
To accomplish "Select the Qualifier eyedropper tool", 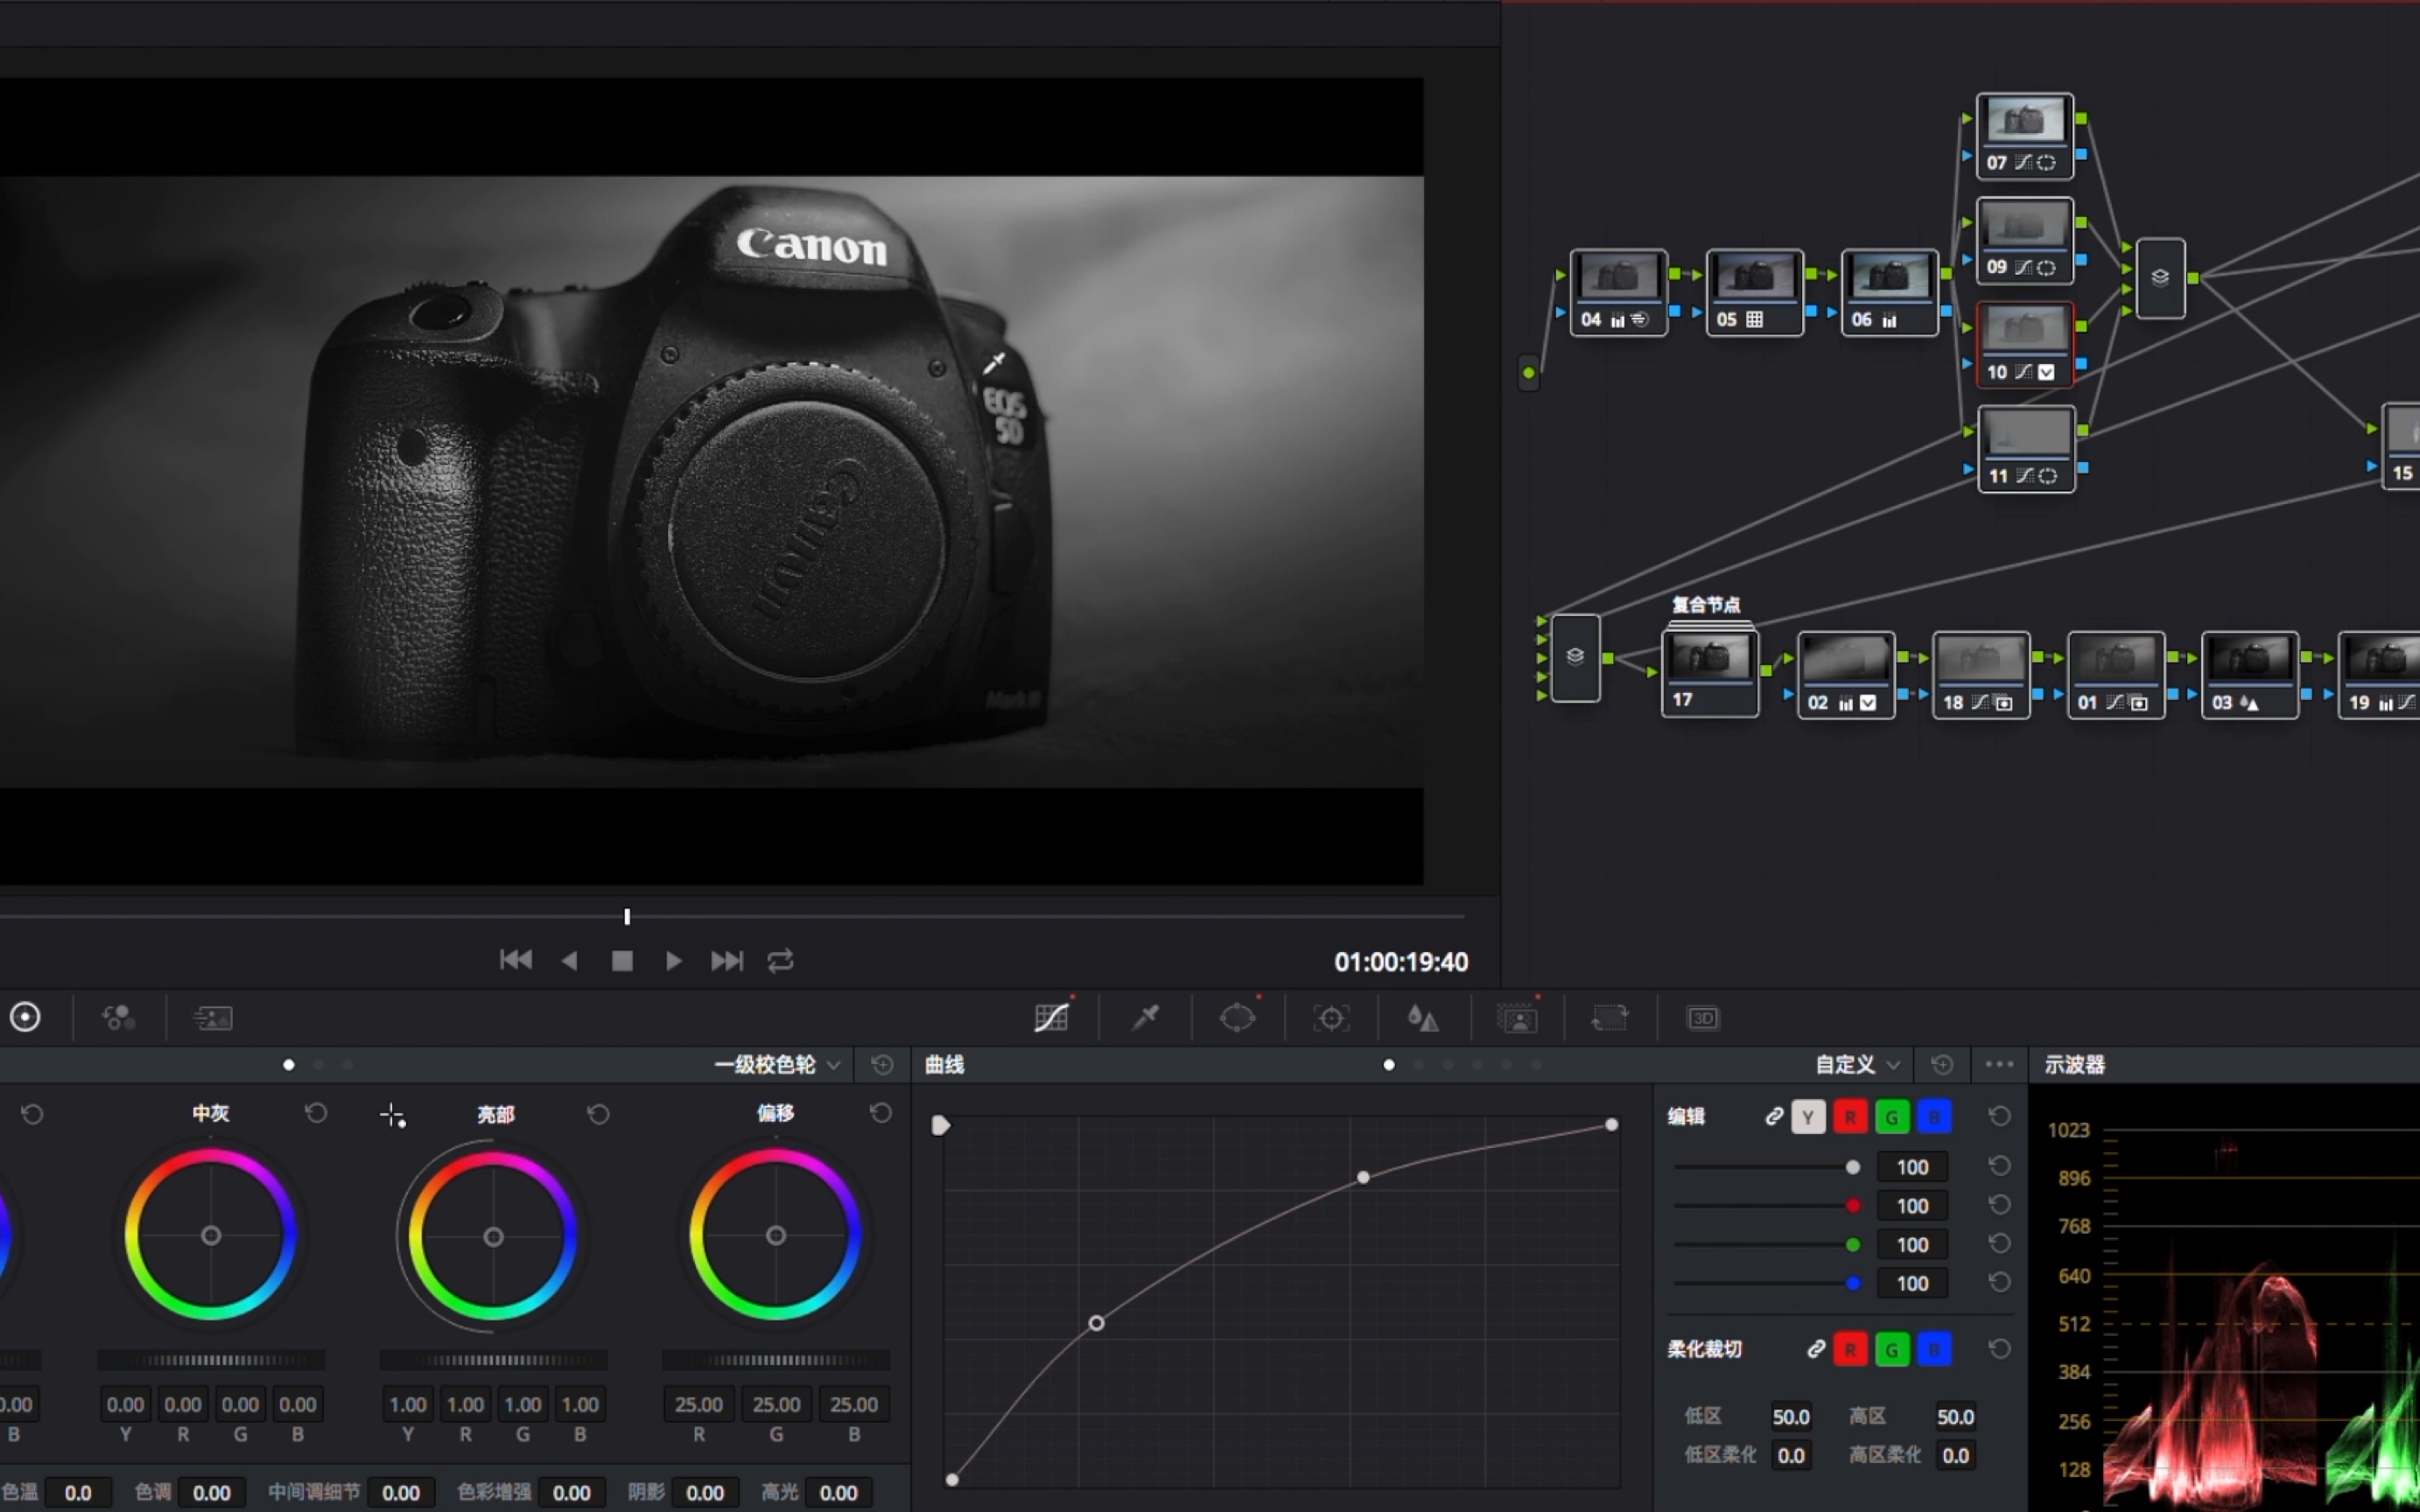I will click(x=1145, y=1018).
